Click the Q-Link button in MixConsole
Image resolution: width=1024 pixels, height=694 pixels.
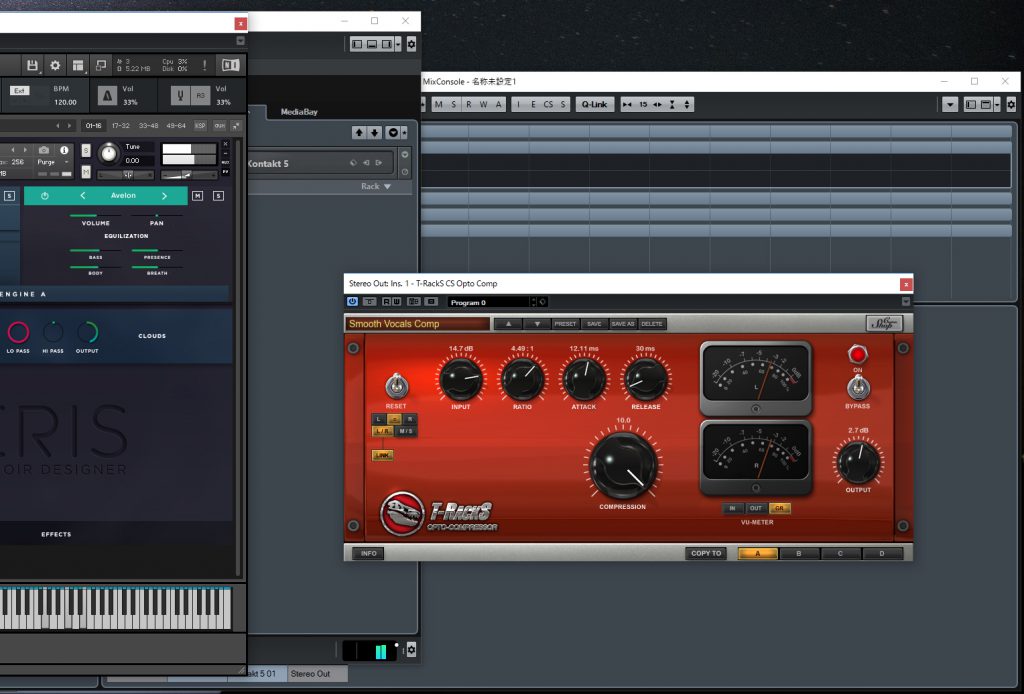point(594,104)
